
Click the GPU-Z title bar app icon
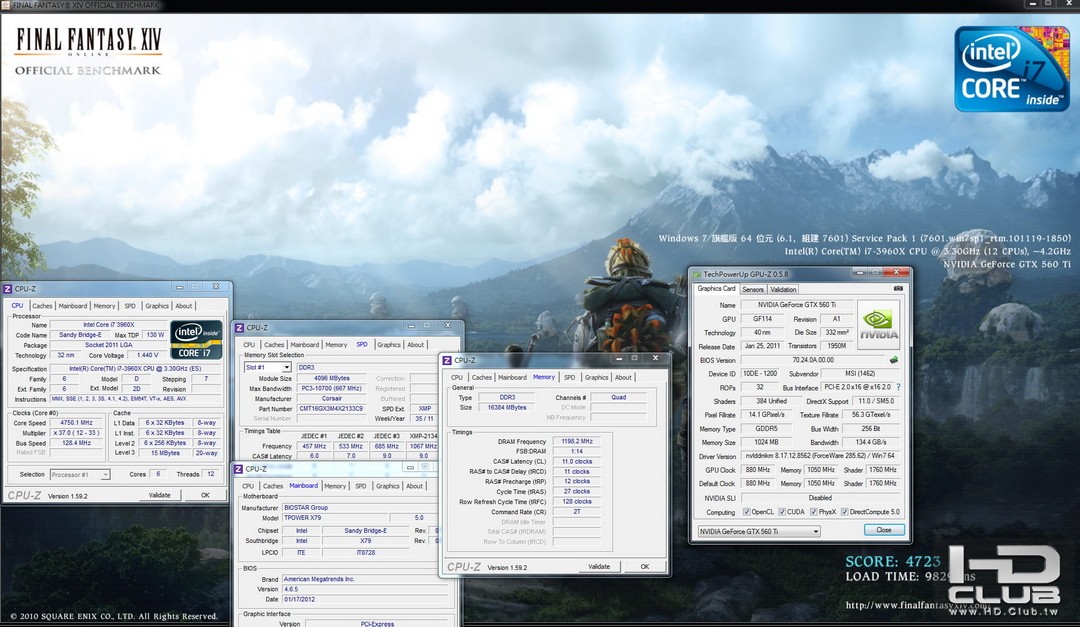click(697, 273)
